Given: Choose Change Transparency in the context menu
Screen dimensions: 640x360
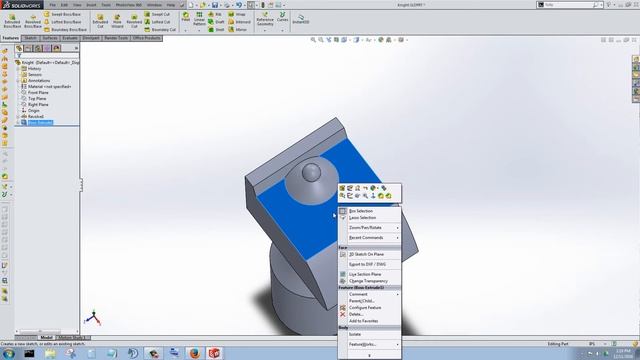Looking at the screenshot, I should click(369, 281).
